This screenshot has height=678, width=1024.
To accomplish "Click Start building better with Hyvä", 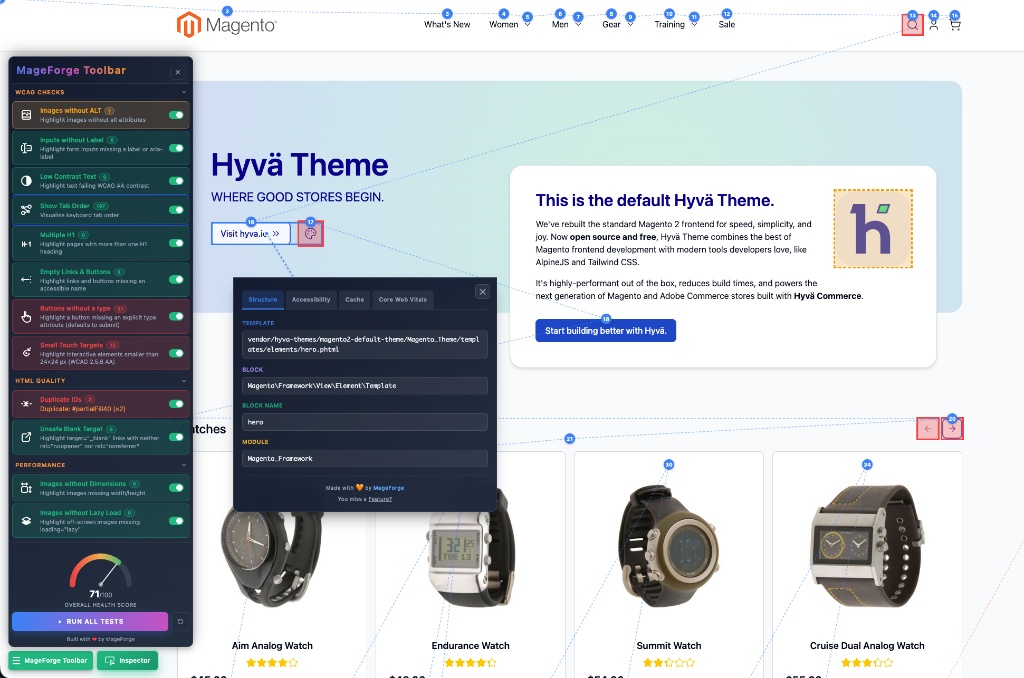I will point(605,331).
